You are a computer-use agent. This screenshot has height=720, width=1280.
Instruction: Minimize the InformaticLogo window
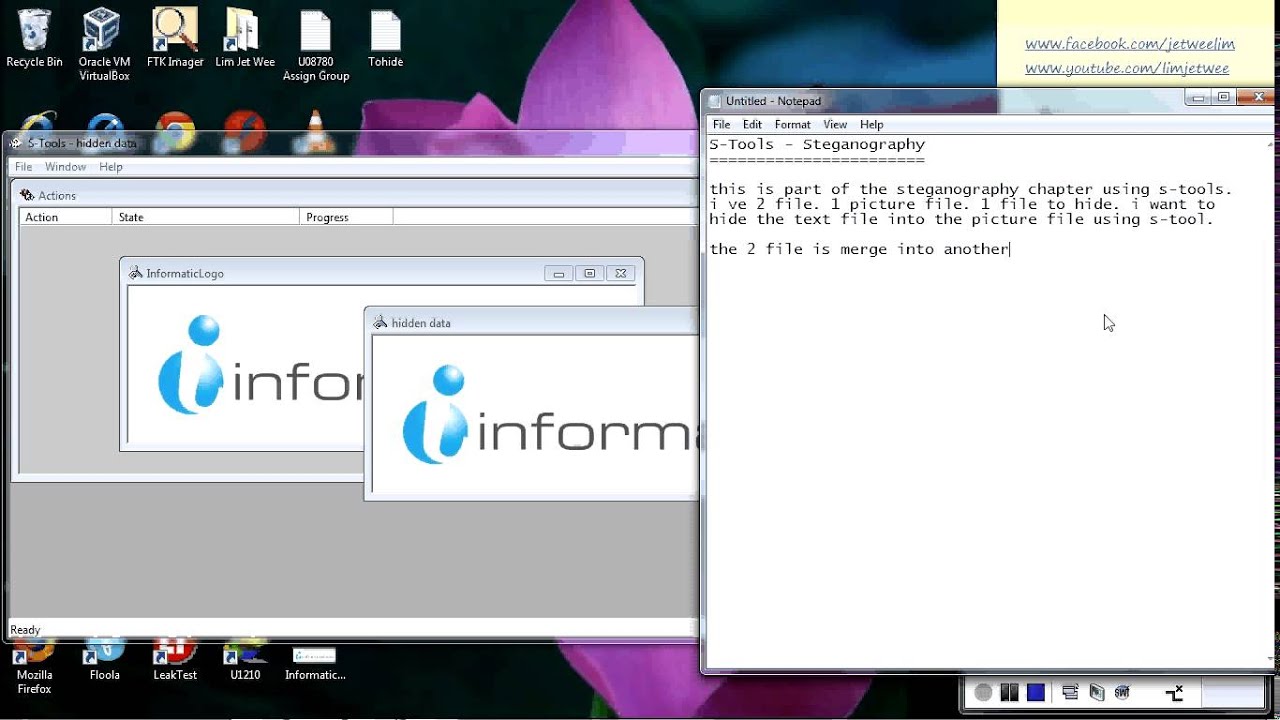point(559,273)
